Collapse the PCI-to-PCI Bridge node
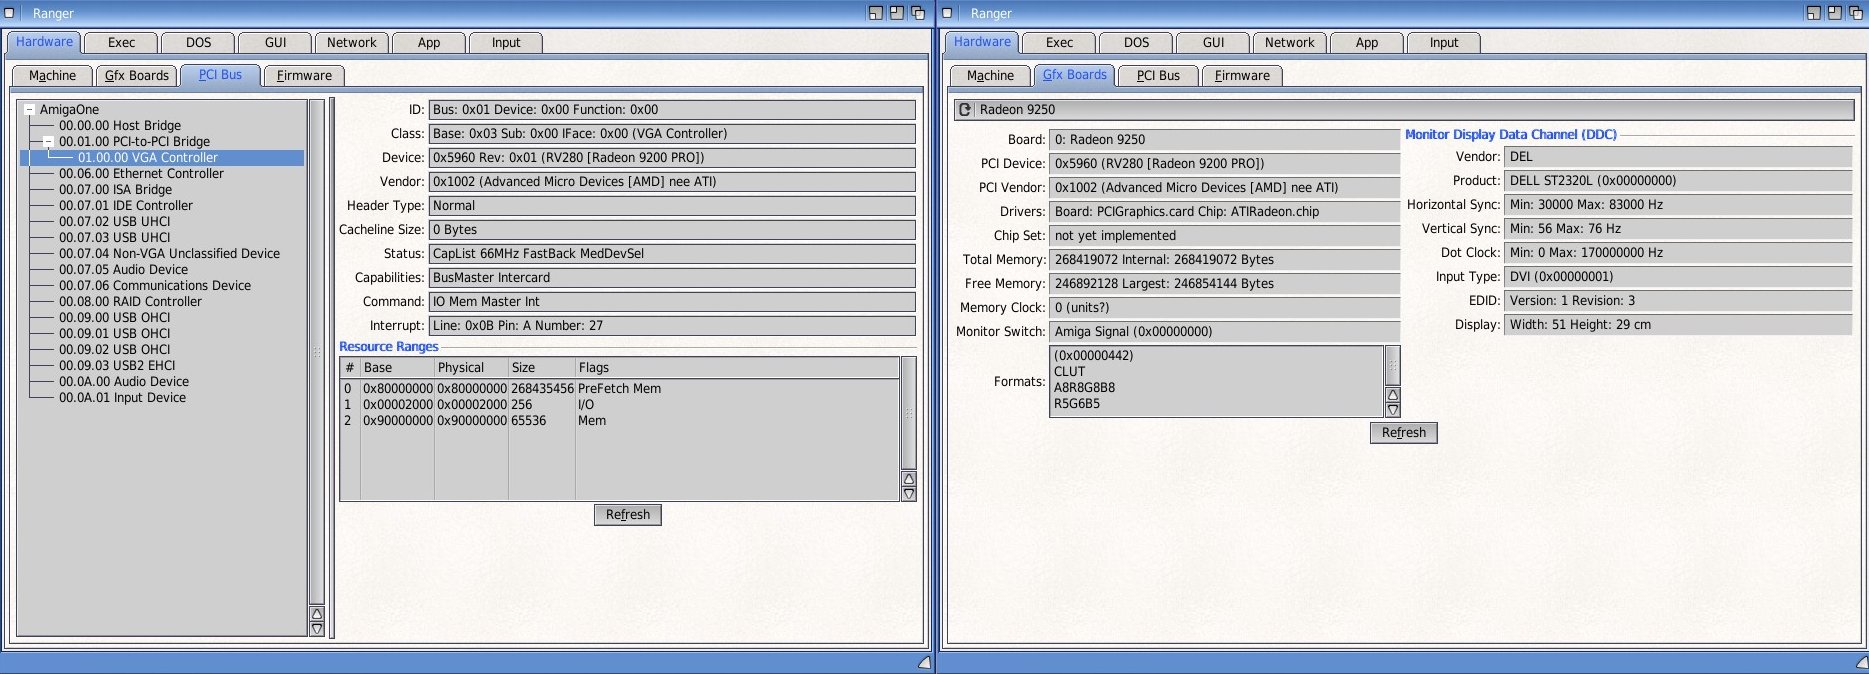Viewport: 1869px width, 674px height. click(x=47, y=142)
